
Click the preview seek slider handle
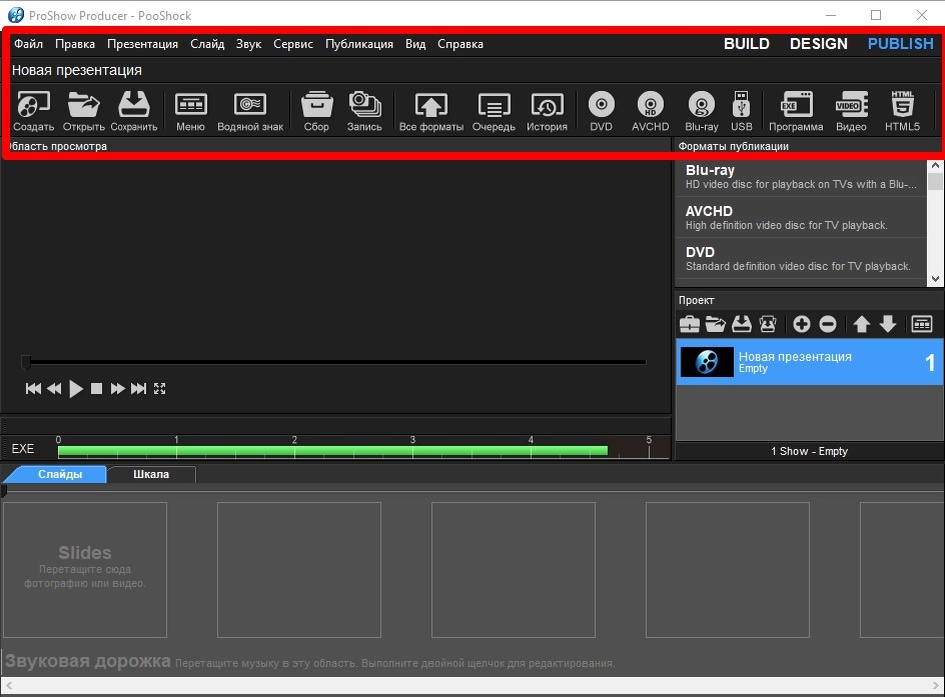pyautogui.click(x=26, y=362)
